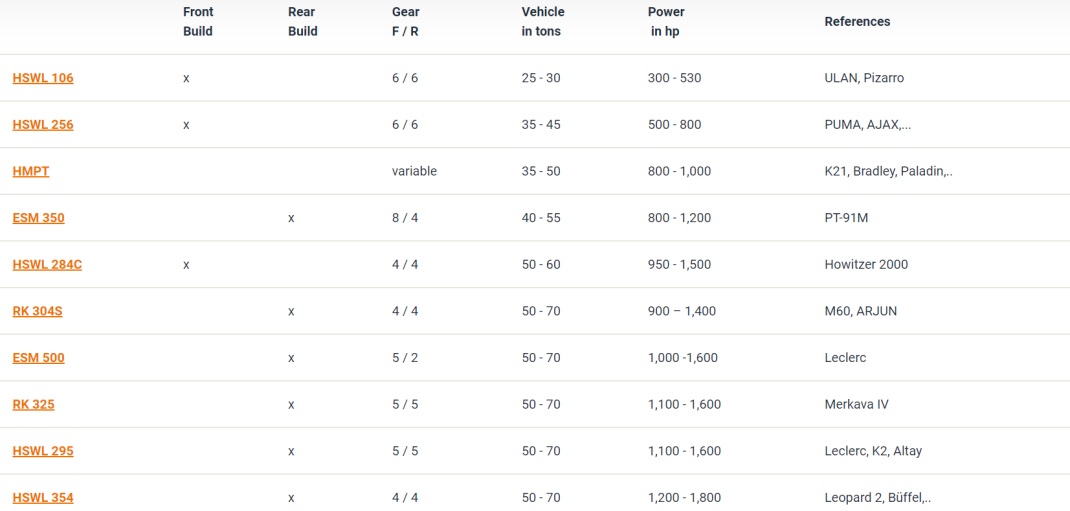Click the Howitzer 2000 reference cell

pos(866,265)
